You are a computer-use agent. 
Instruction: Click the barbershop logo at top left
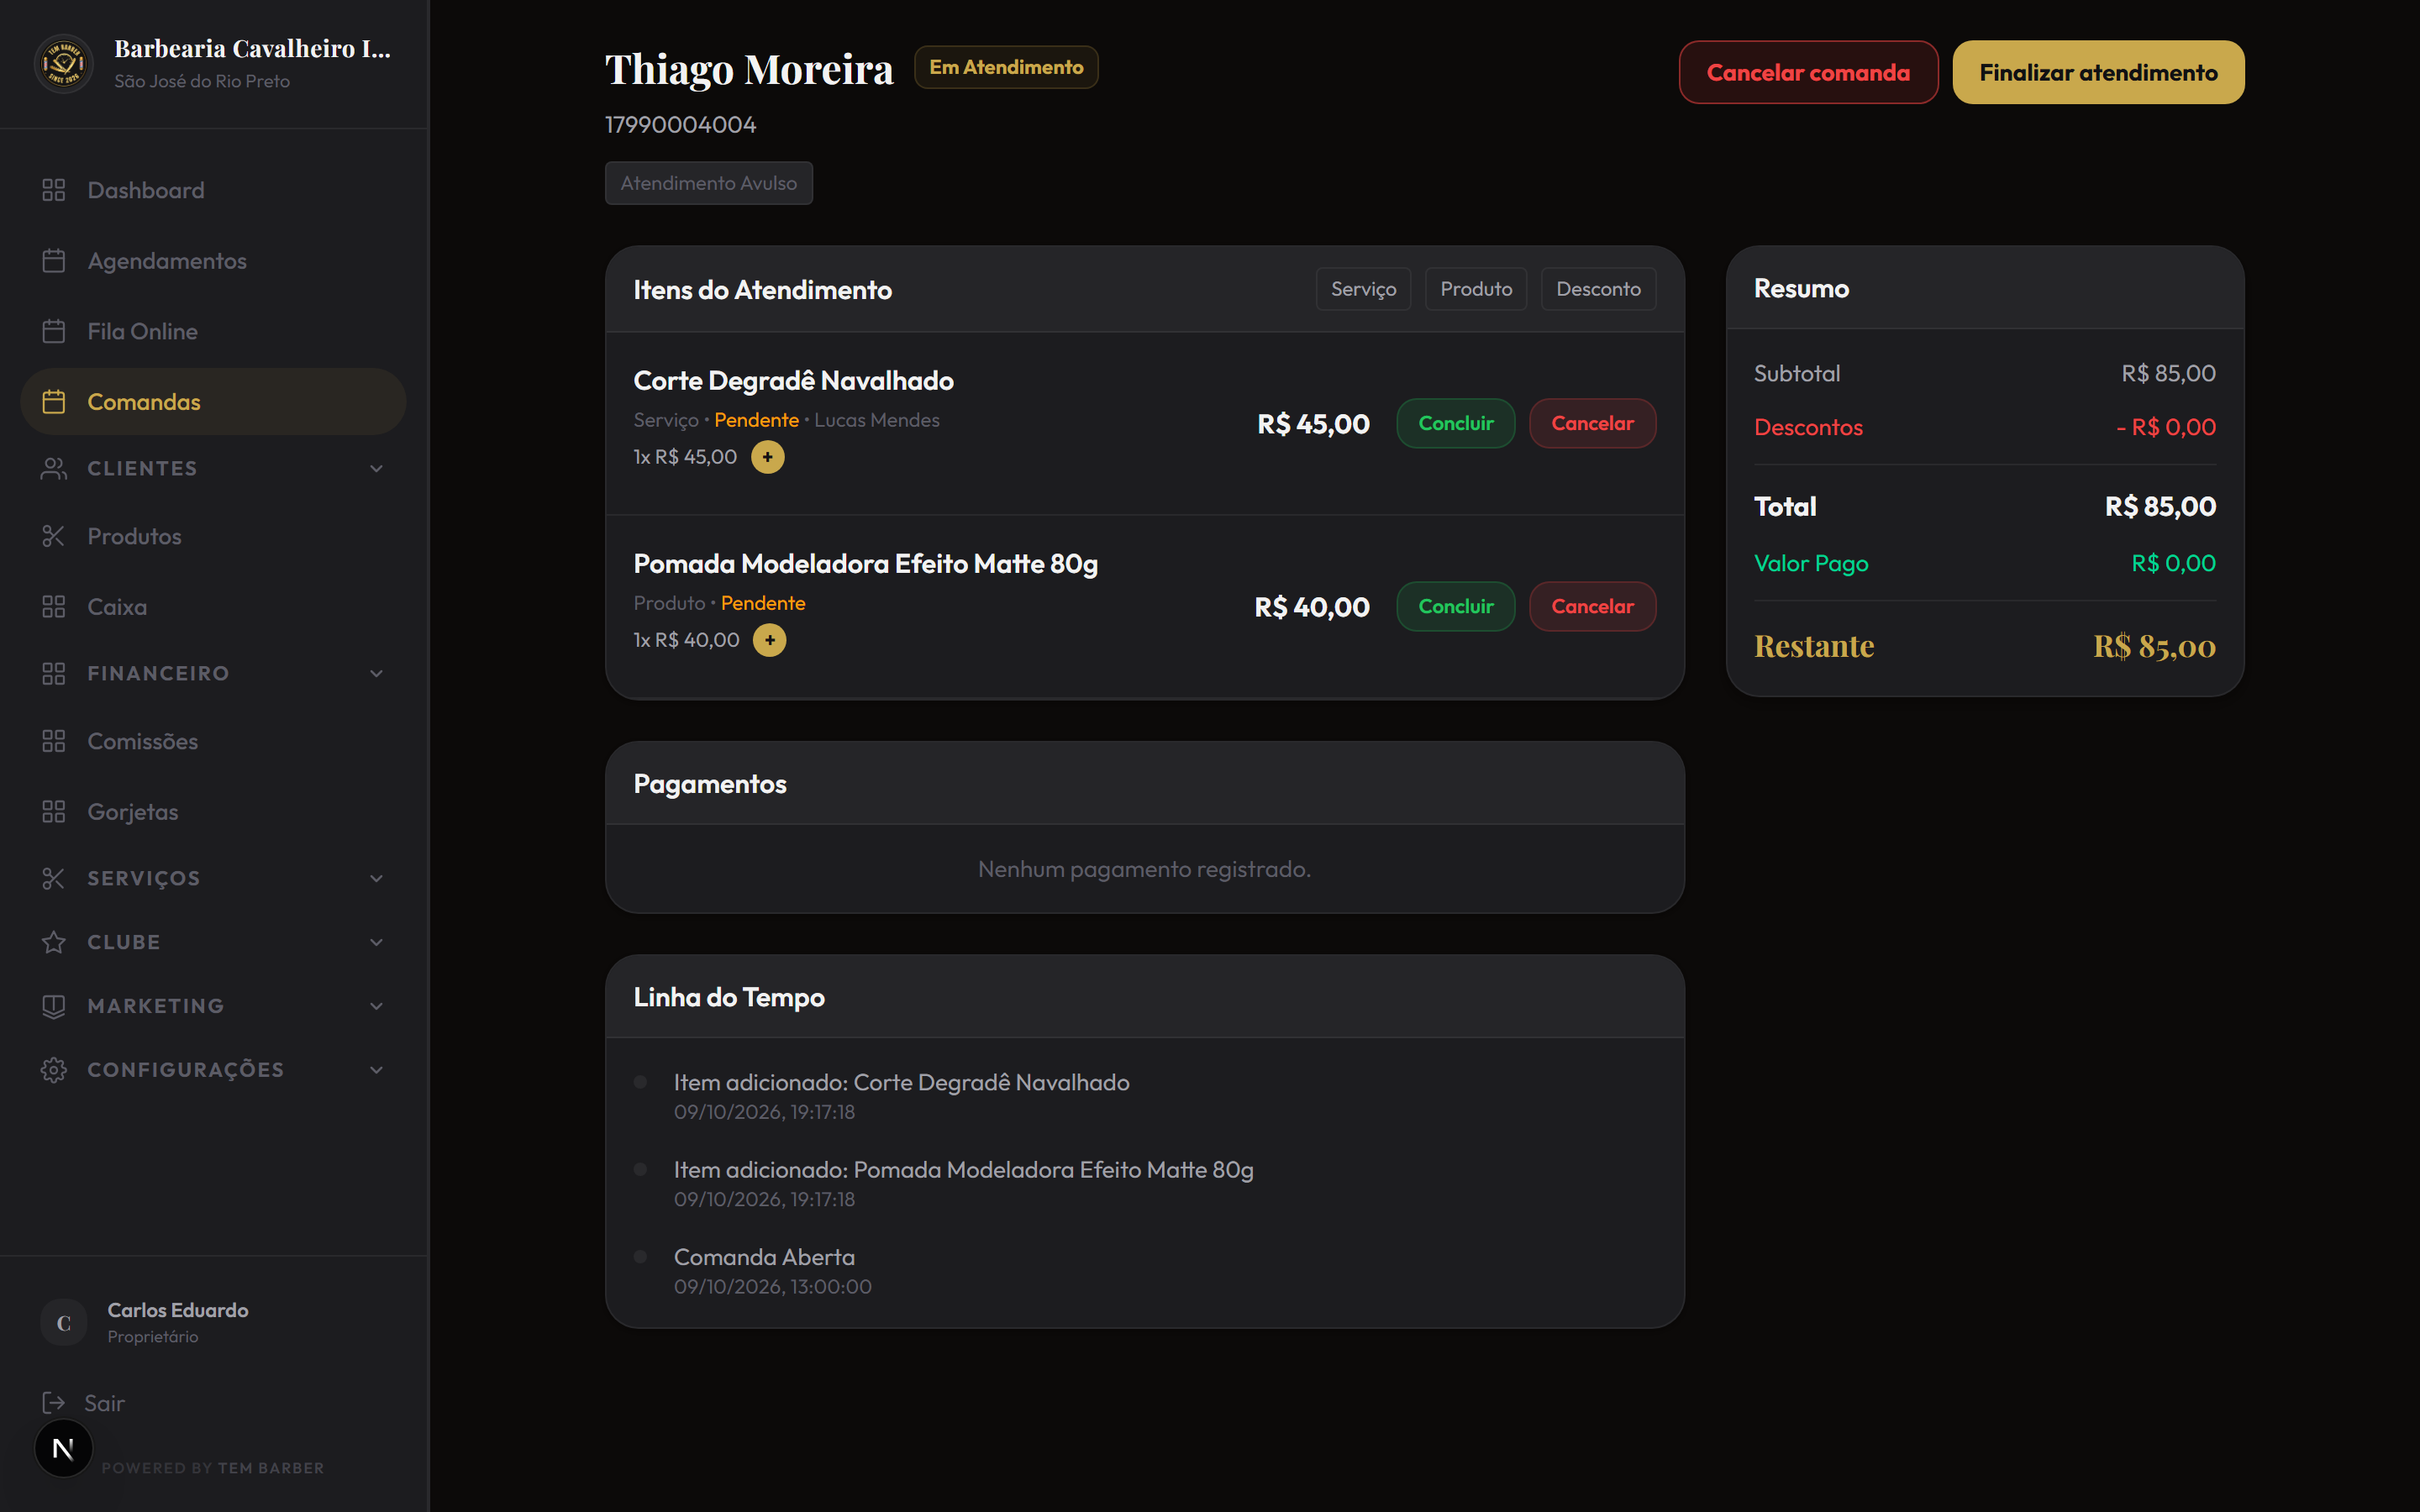[x=64, y=64]
